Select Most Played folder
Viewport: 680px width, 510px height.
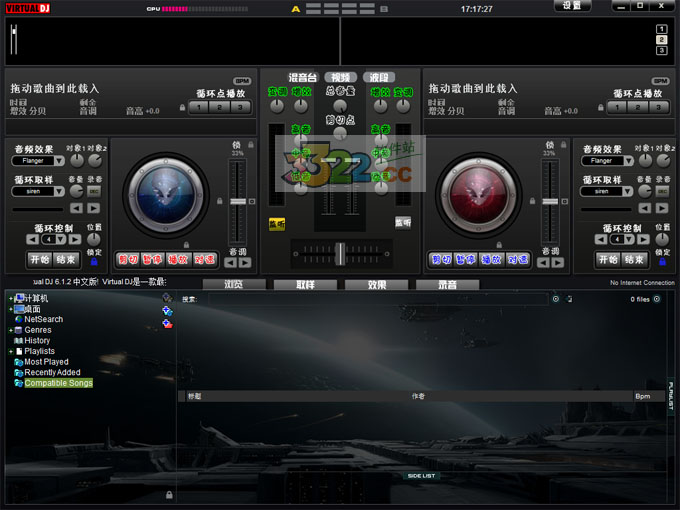click(x=46, y=362)
